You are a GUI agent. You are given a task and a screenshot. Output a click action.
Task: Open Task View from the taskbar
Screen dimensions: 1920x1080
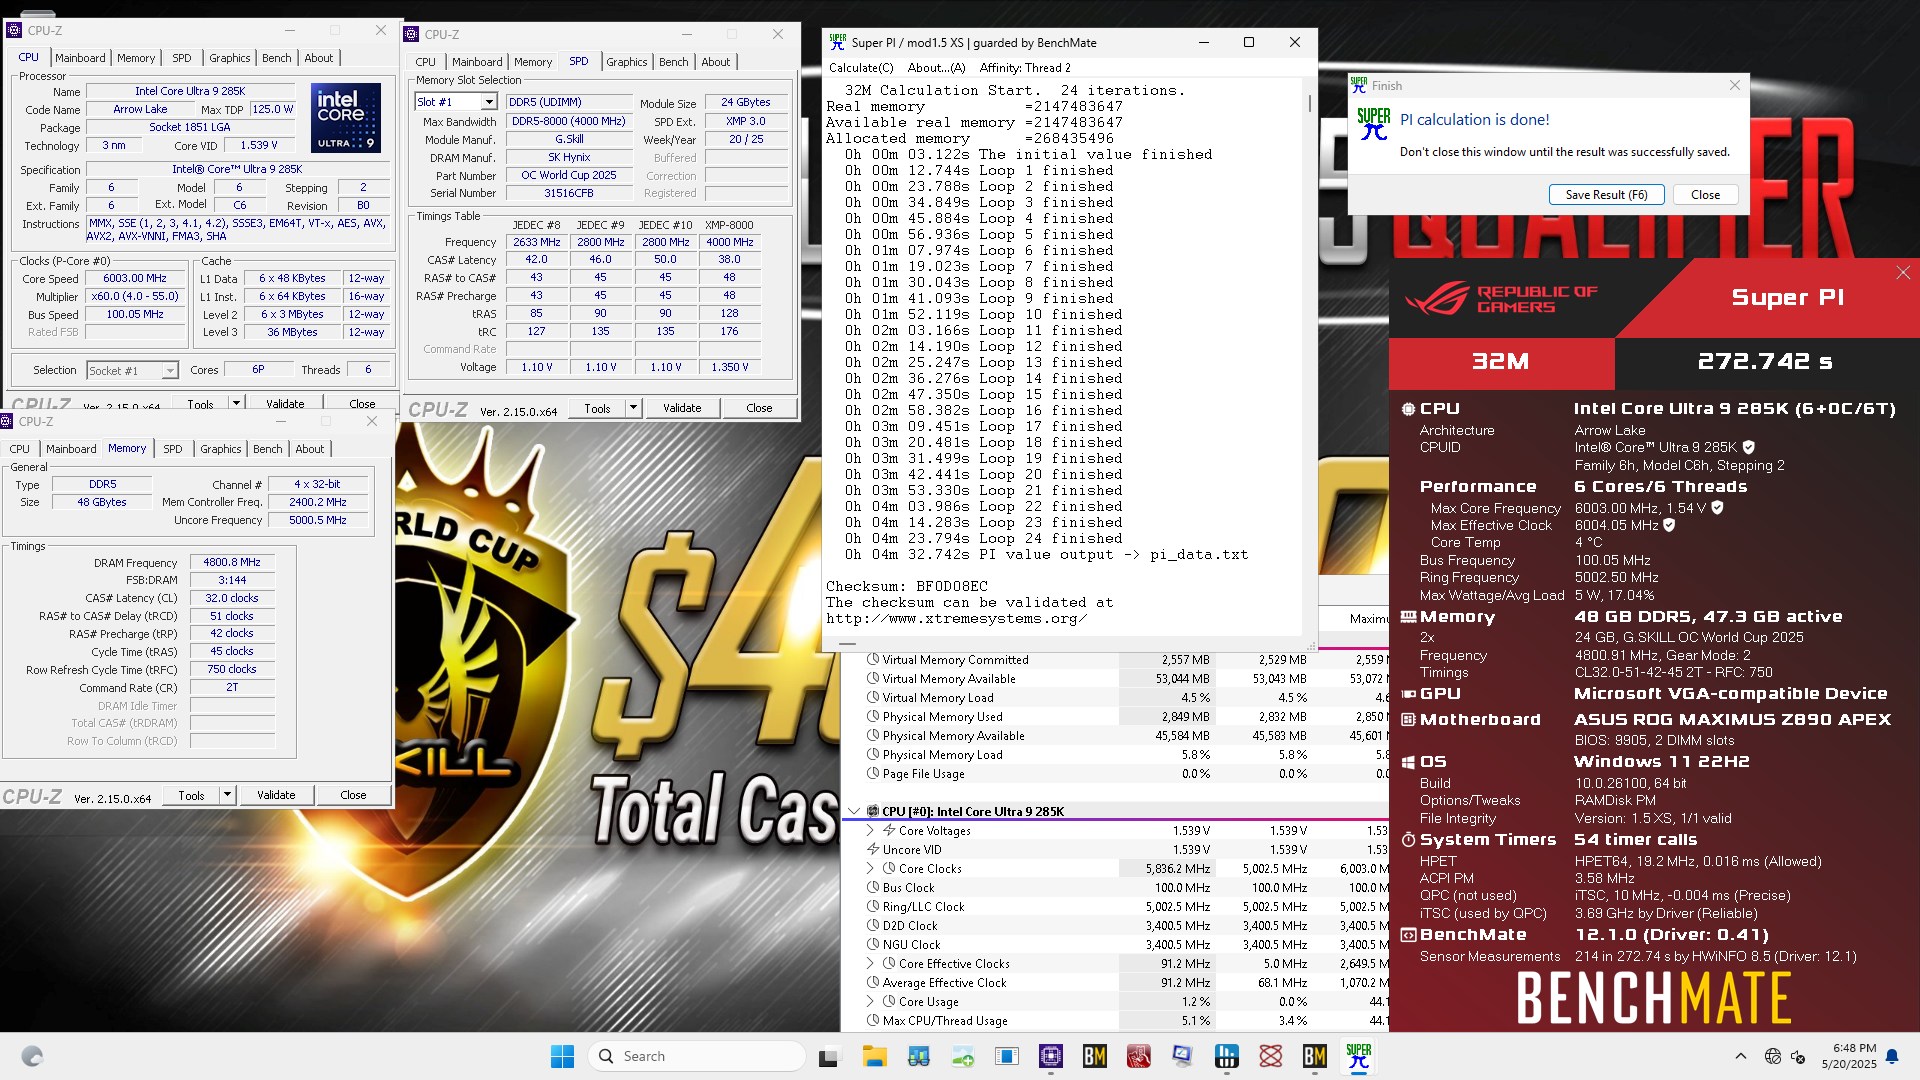coord(829,1056)
